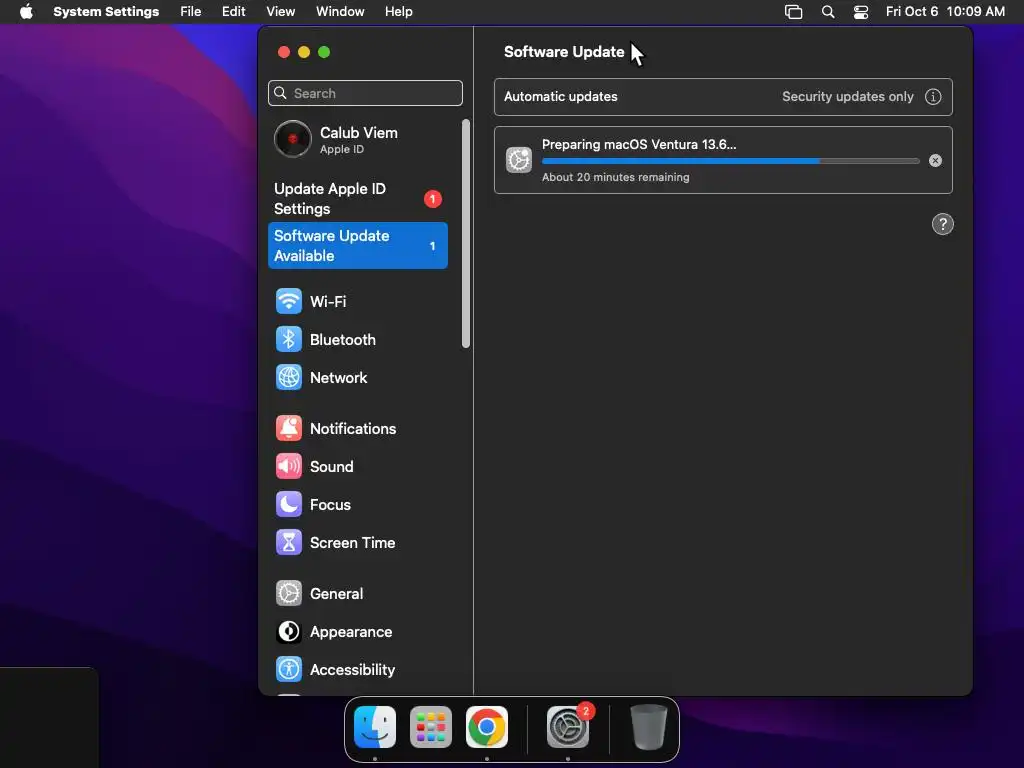1024x768 pixels.
Task: Open the File menu
Action: [191, 12]
